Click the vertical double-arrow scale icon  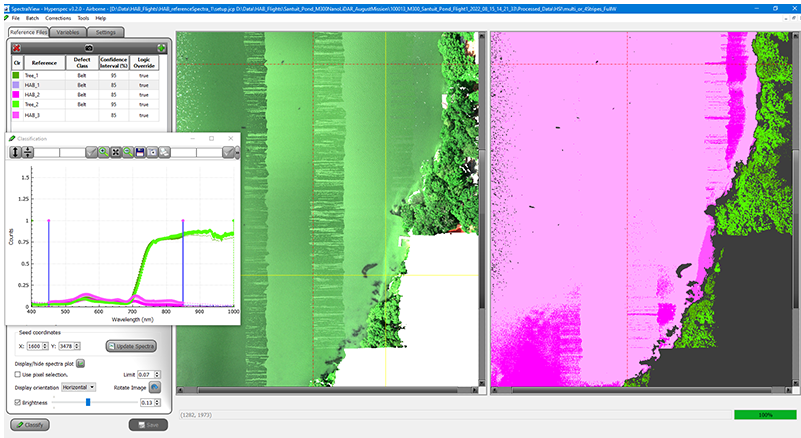[x=15, y=152]
